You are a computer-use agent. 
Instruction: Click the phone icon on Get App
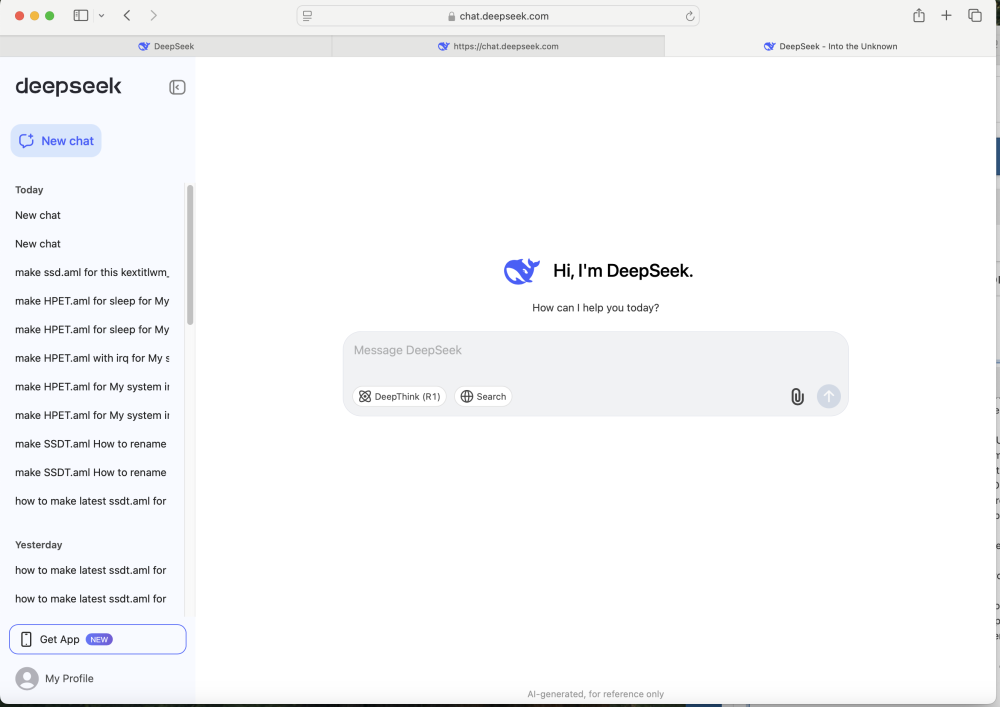(x=26, y=639)
